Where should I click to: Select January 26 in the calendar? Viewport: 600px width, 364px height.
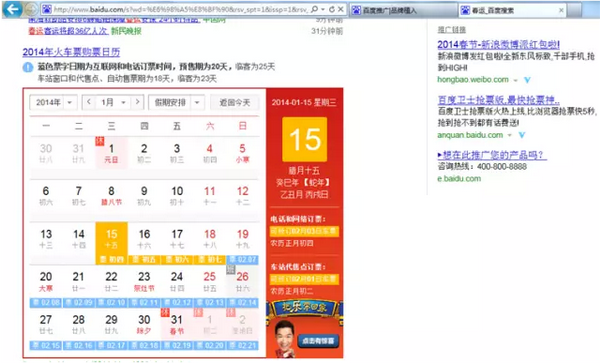pyautogui.click(x=242, y=281)
